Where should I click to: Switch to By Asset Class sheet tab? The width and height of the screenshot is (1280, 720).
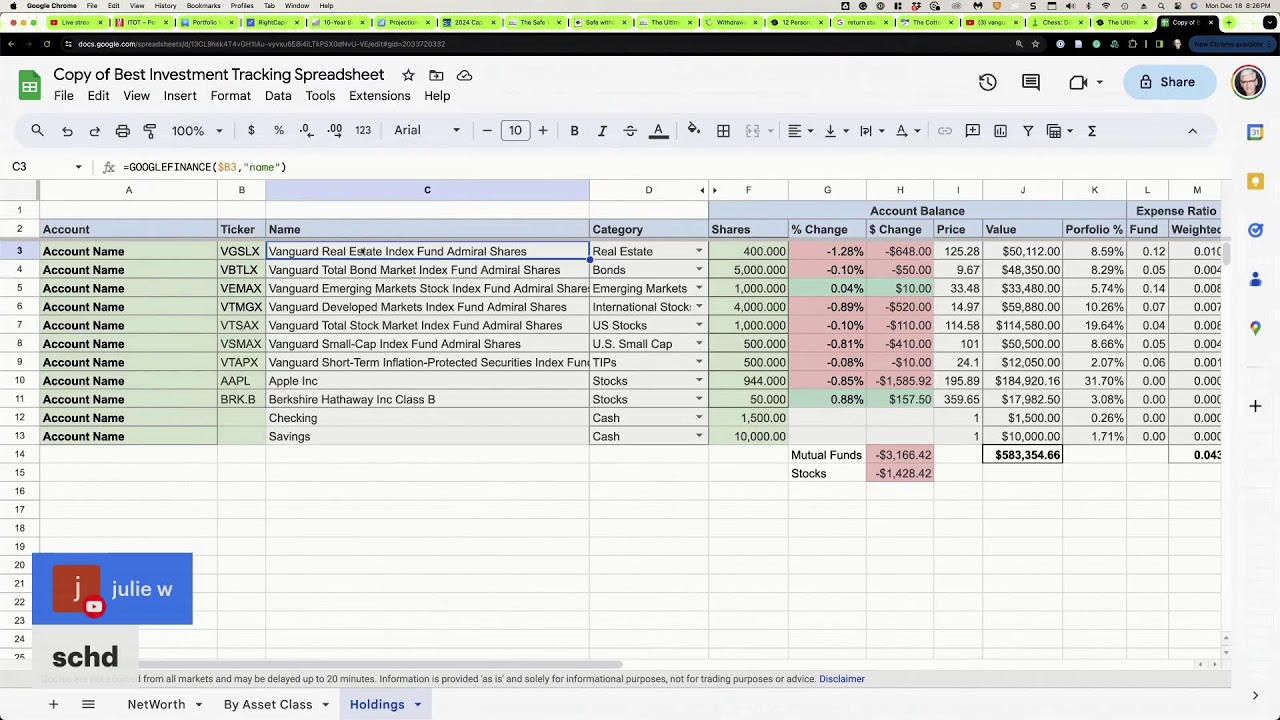point(268,704)
